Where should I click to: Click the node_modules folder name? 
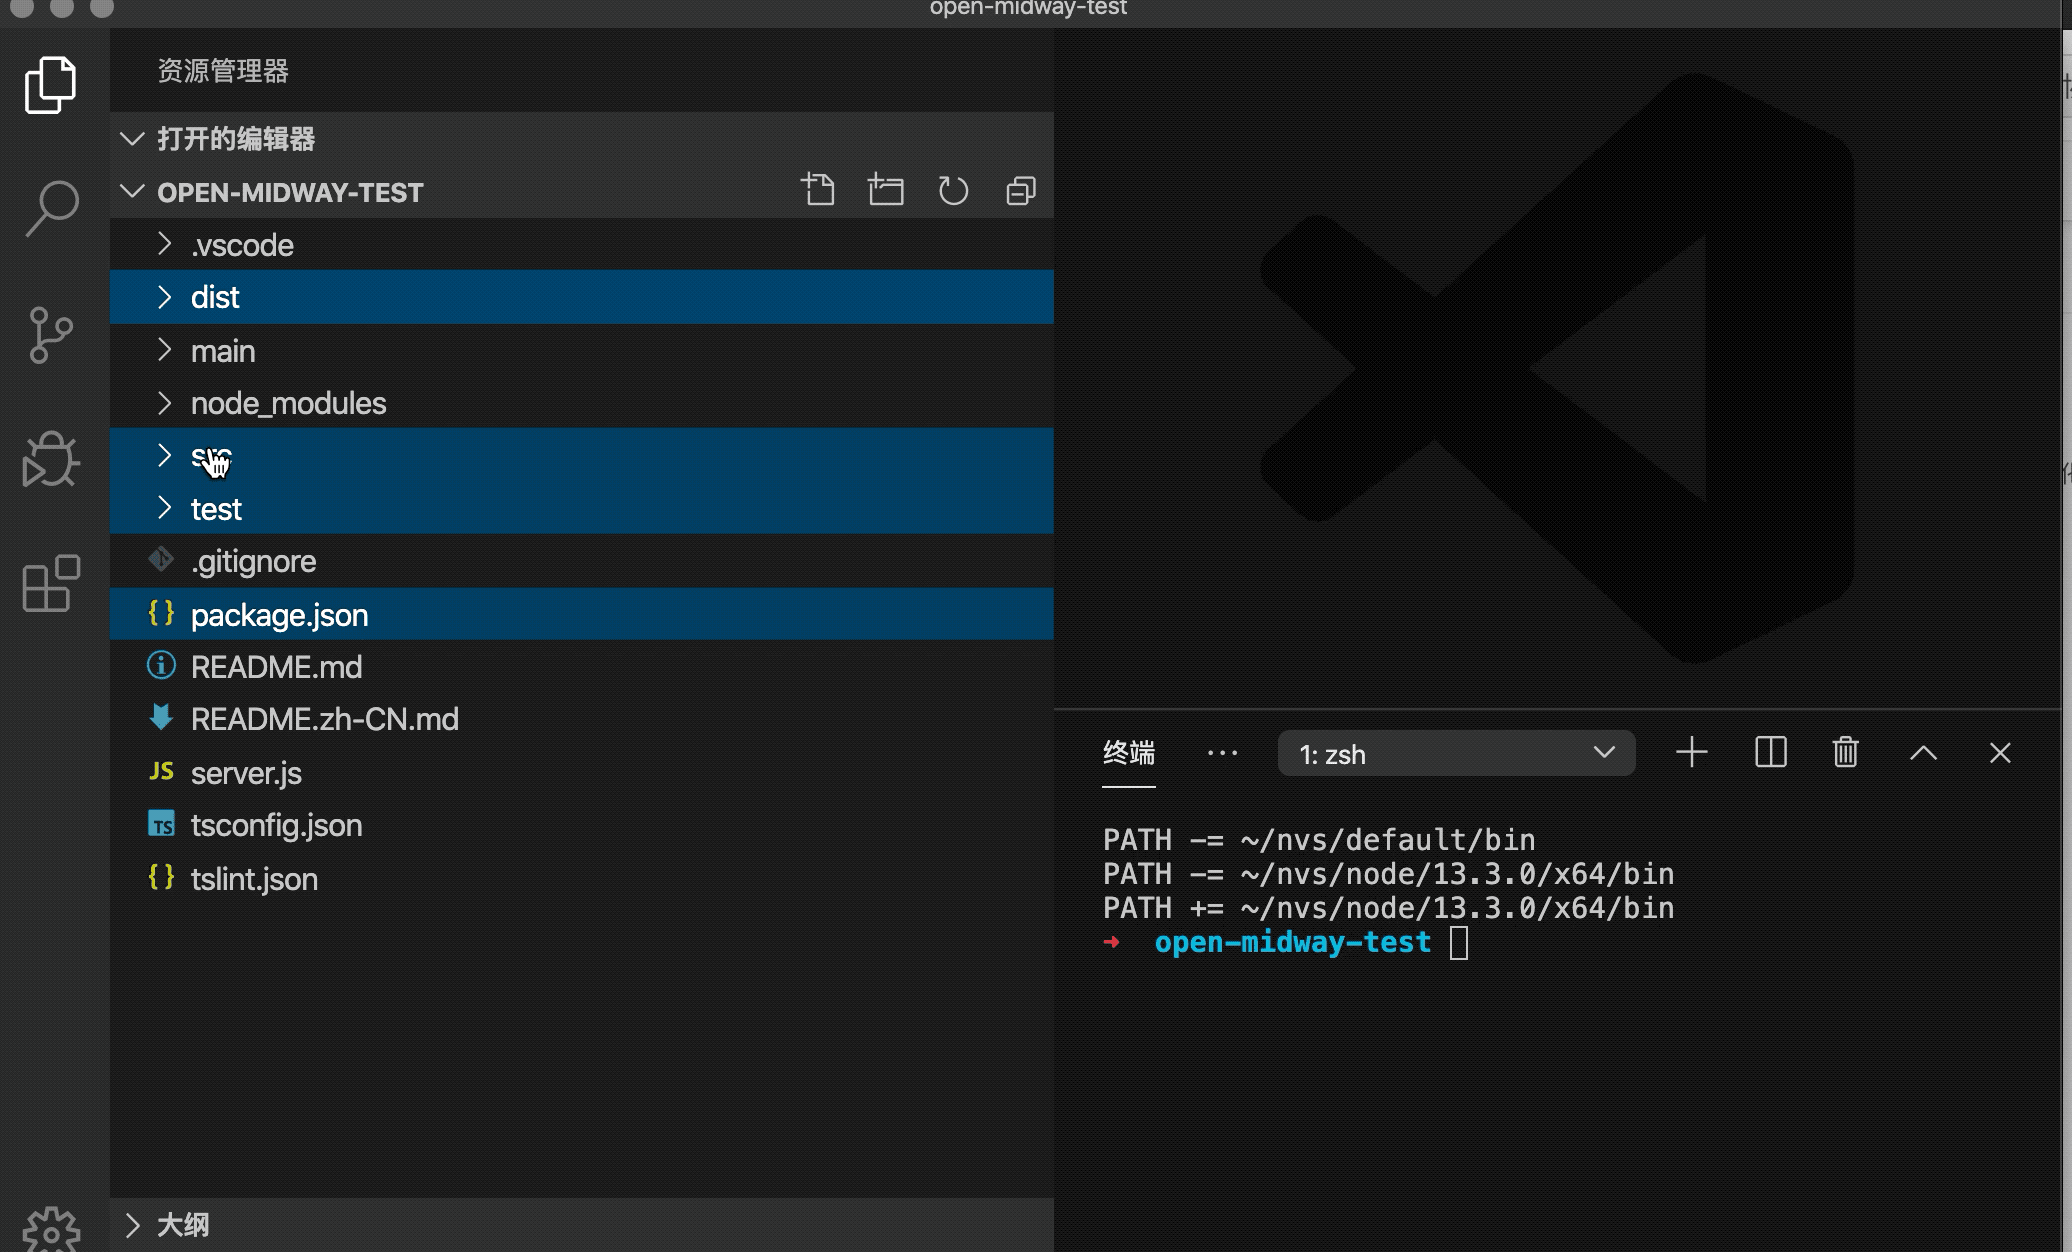coord(288,403)
